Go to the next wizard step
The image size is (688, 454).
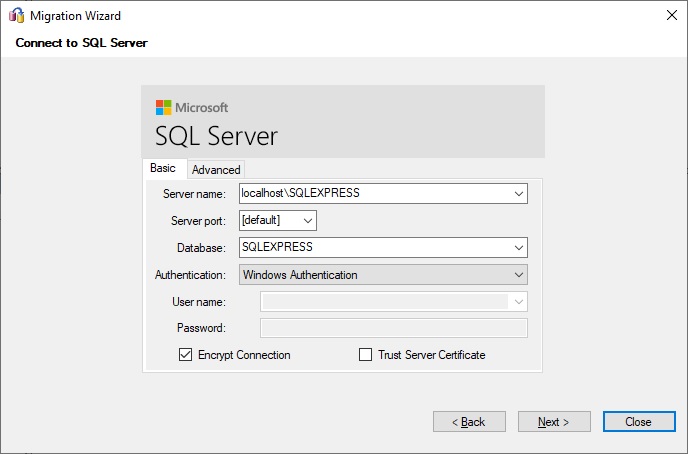[x=554, y=422]
